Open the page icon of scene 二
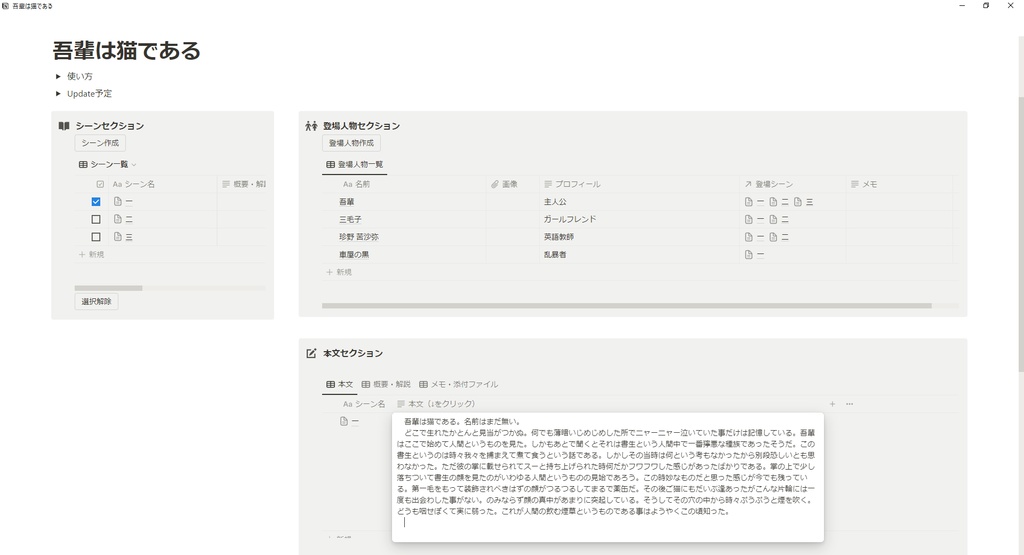Screen dimensions: 1024x555 [118, 219]
